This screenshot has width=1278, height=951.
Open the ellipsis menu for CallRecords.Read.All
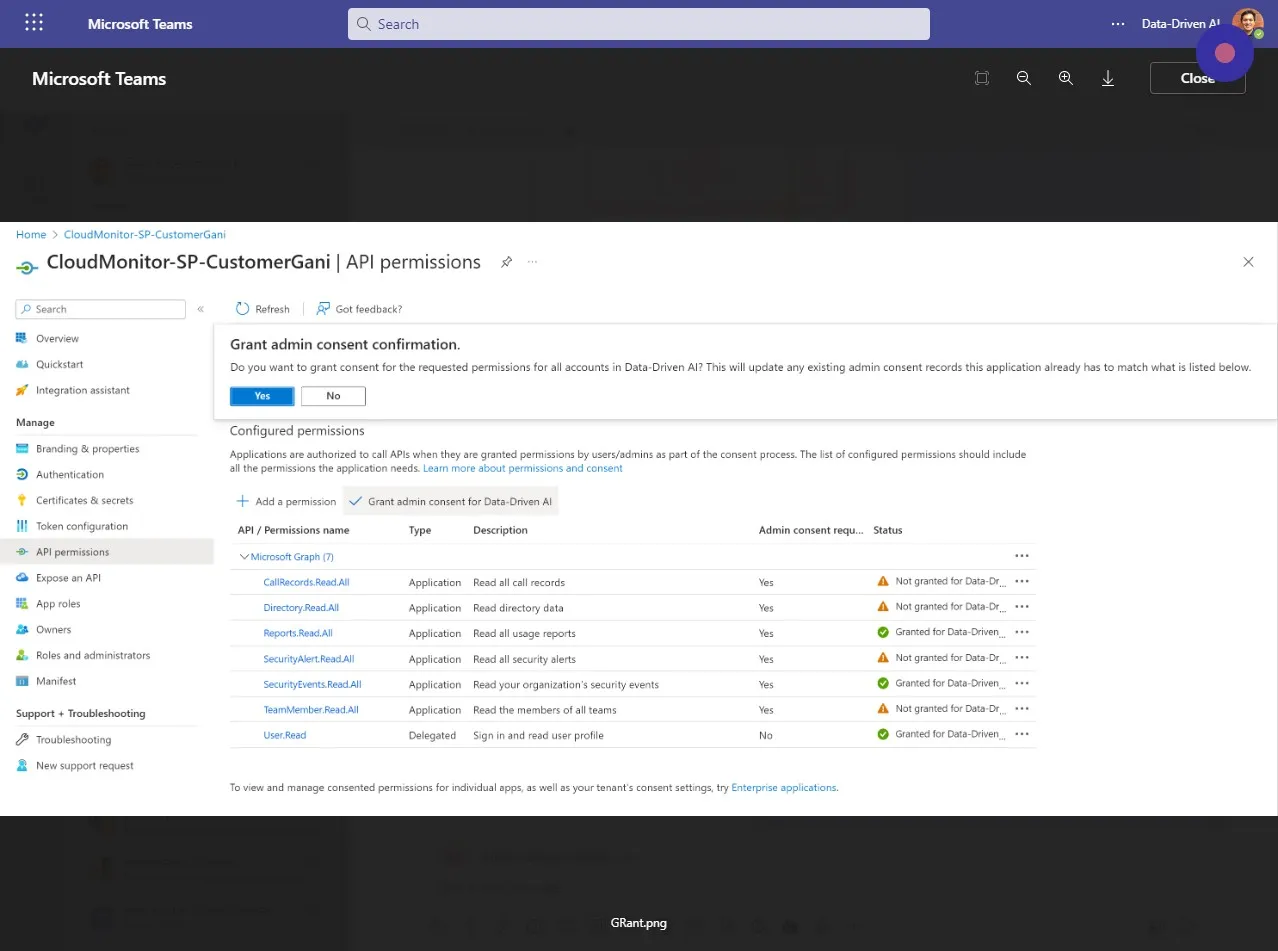point(1021,581)
